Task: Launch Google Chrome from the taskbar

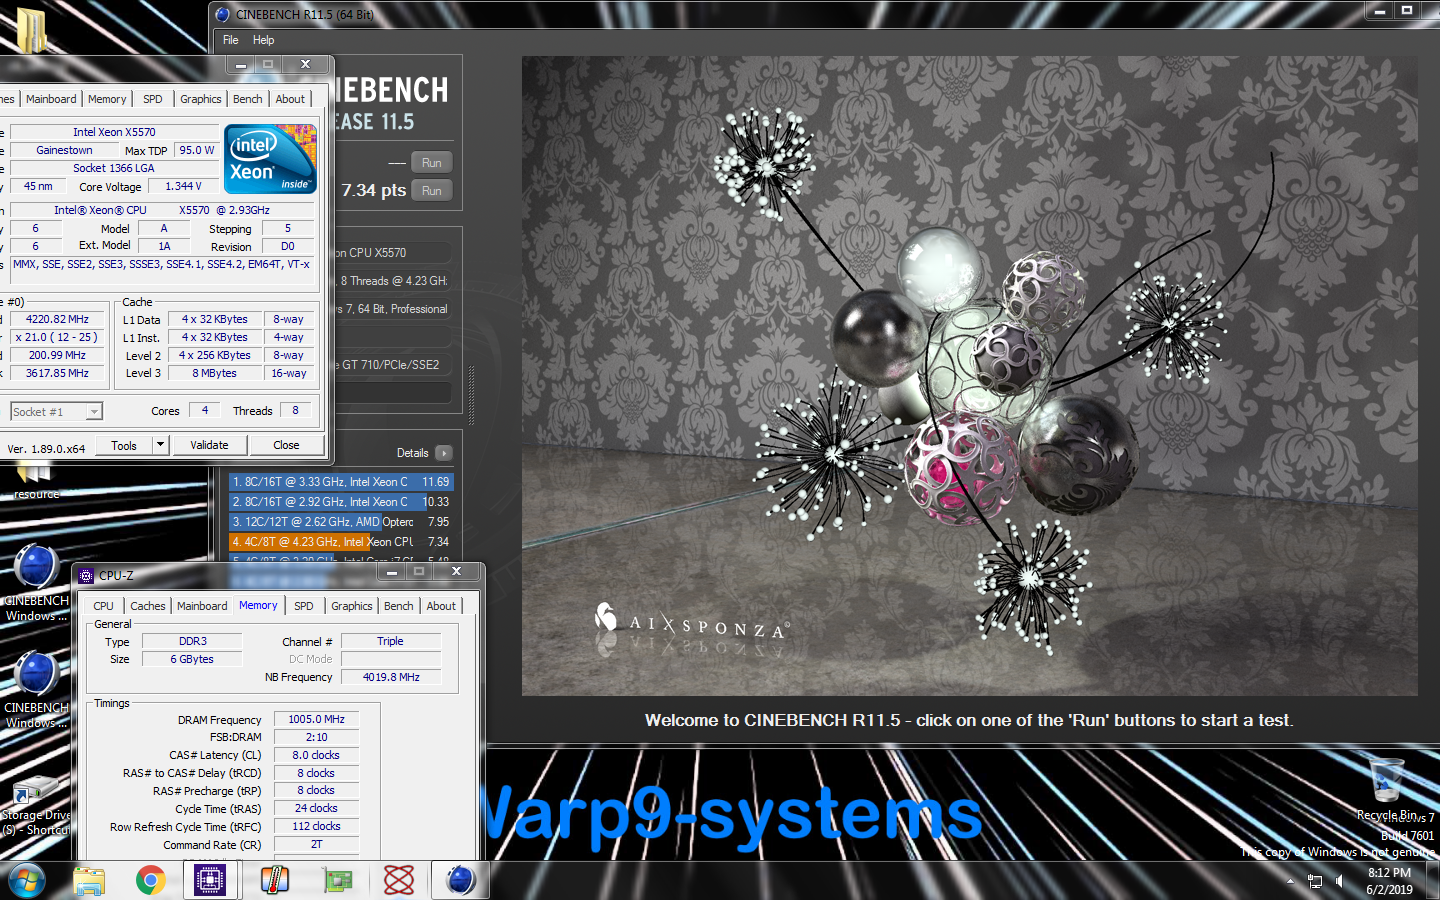Action: 151,881
